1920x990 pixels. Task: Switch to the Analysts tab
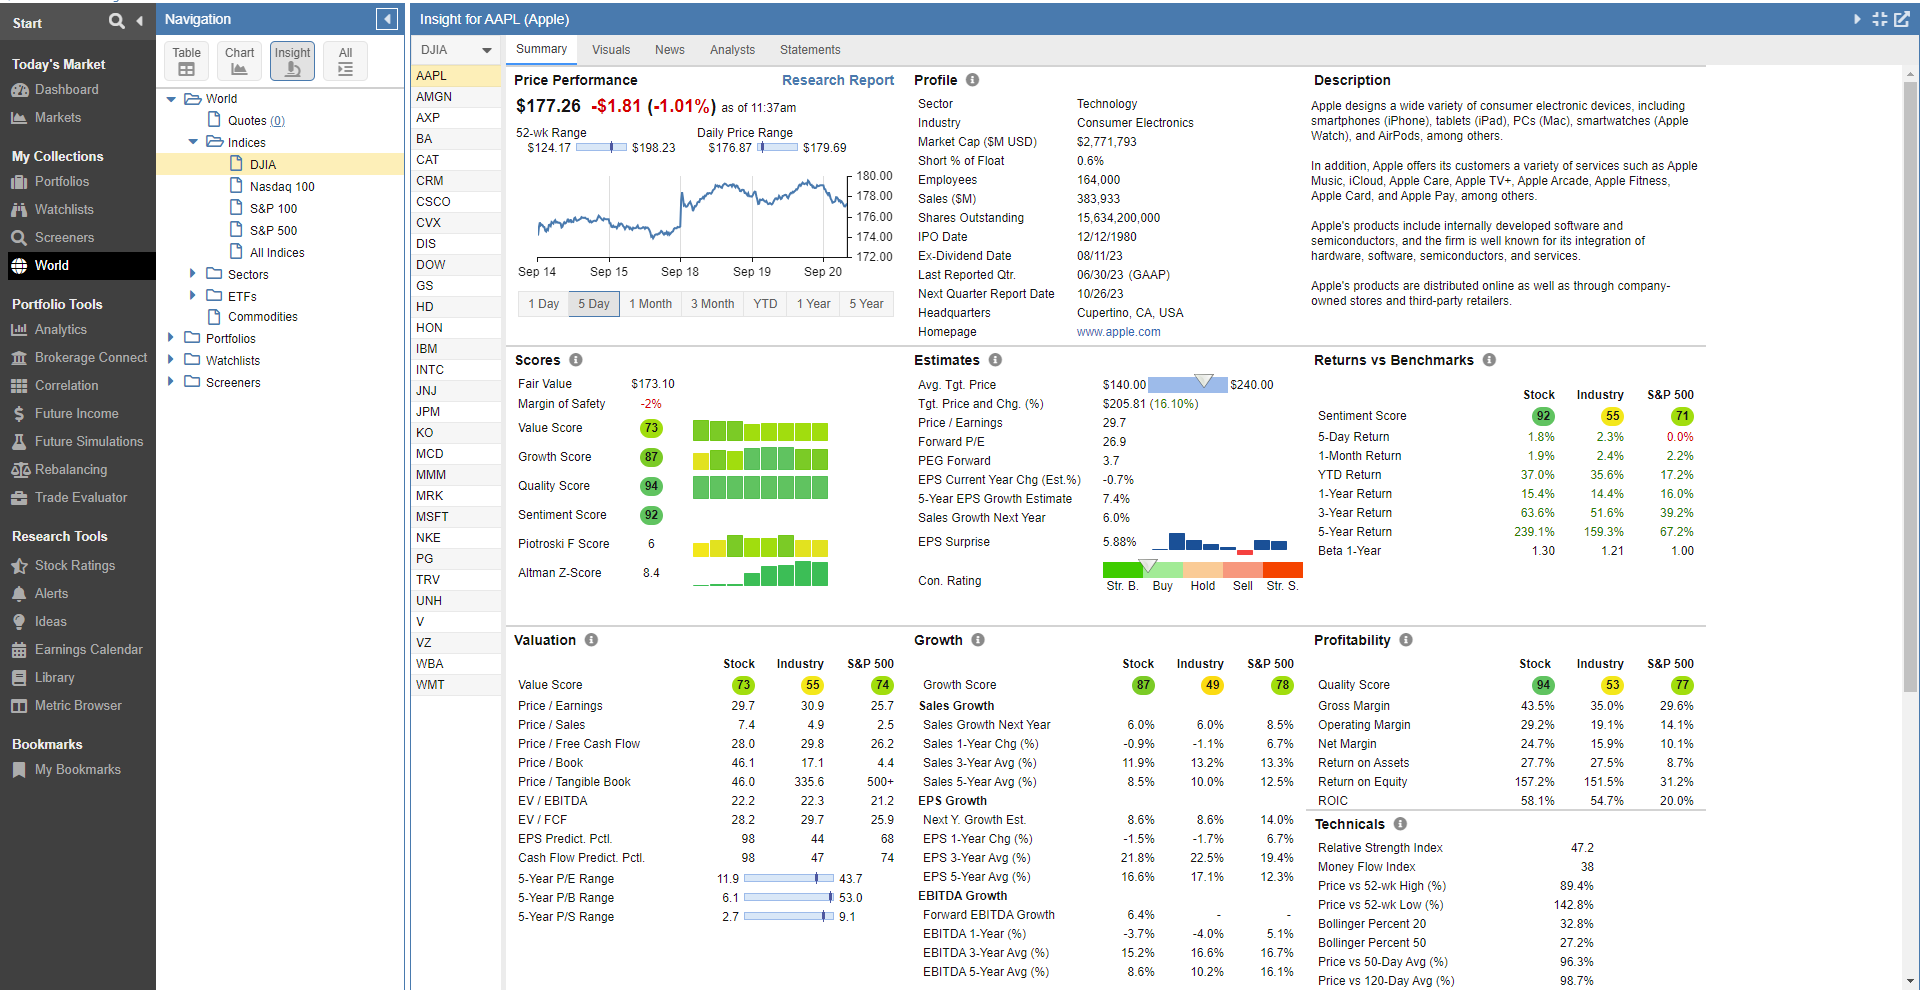(732, 50)
